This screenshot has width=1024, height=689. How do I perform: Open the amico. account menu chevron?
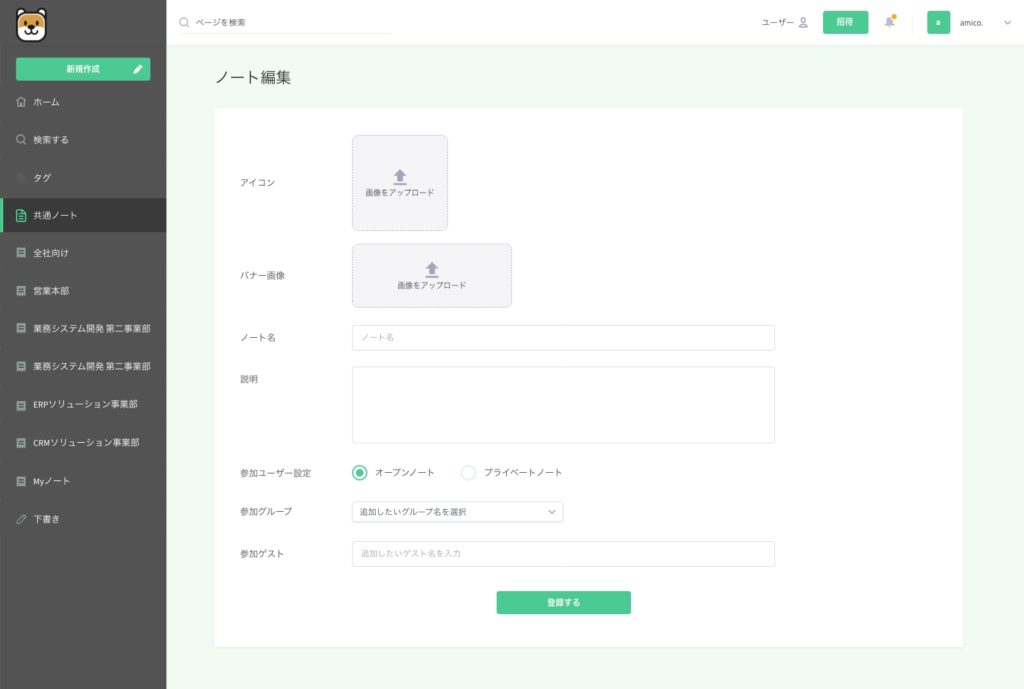[x=1007, y=22]
